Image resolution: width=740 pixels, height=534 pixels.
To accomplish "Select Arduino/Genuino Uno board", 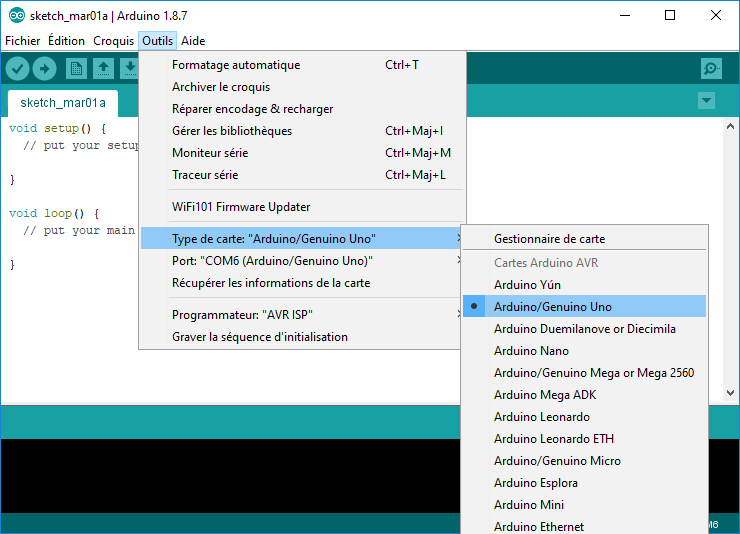I will point(584,307).
